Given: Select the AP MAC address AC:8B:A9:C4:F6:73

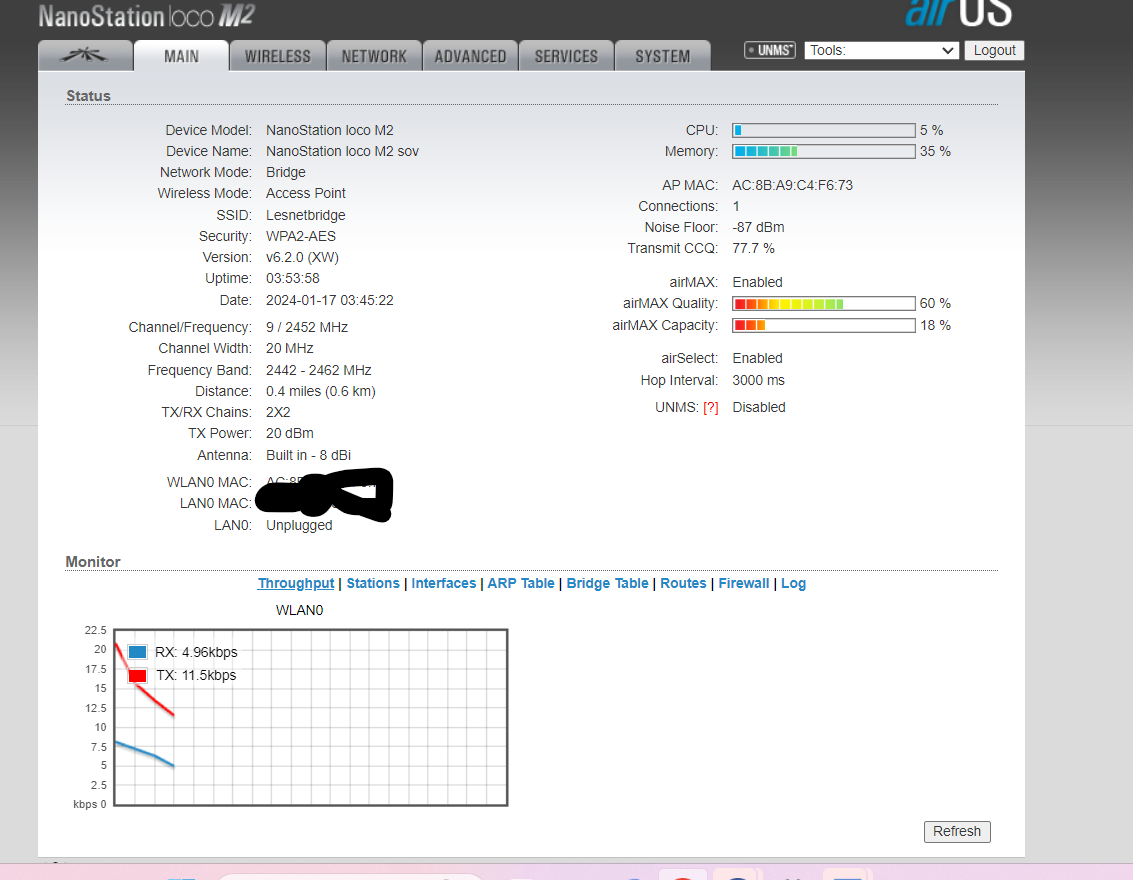Looking at the screenshot, I should tap(792, 186).
